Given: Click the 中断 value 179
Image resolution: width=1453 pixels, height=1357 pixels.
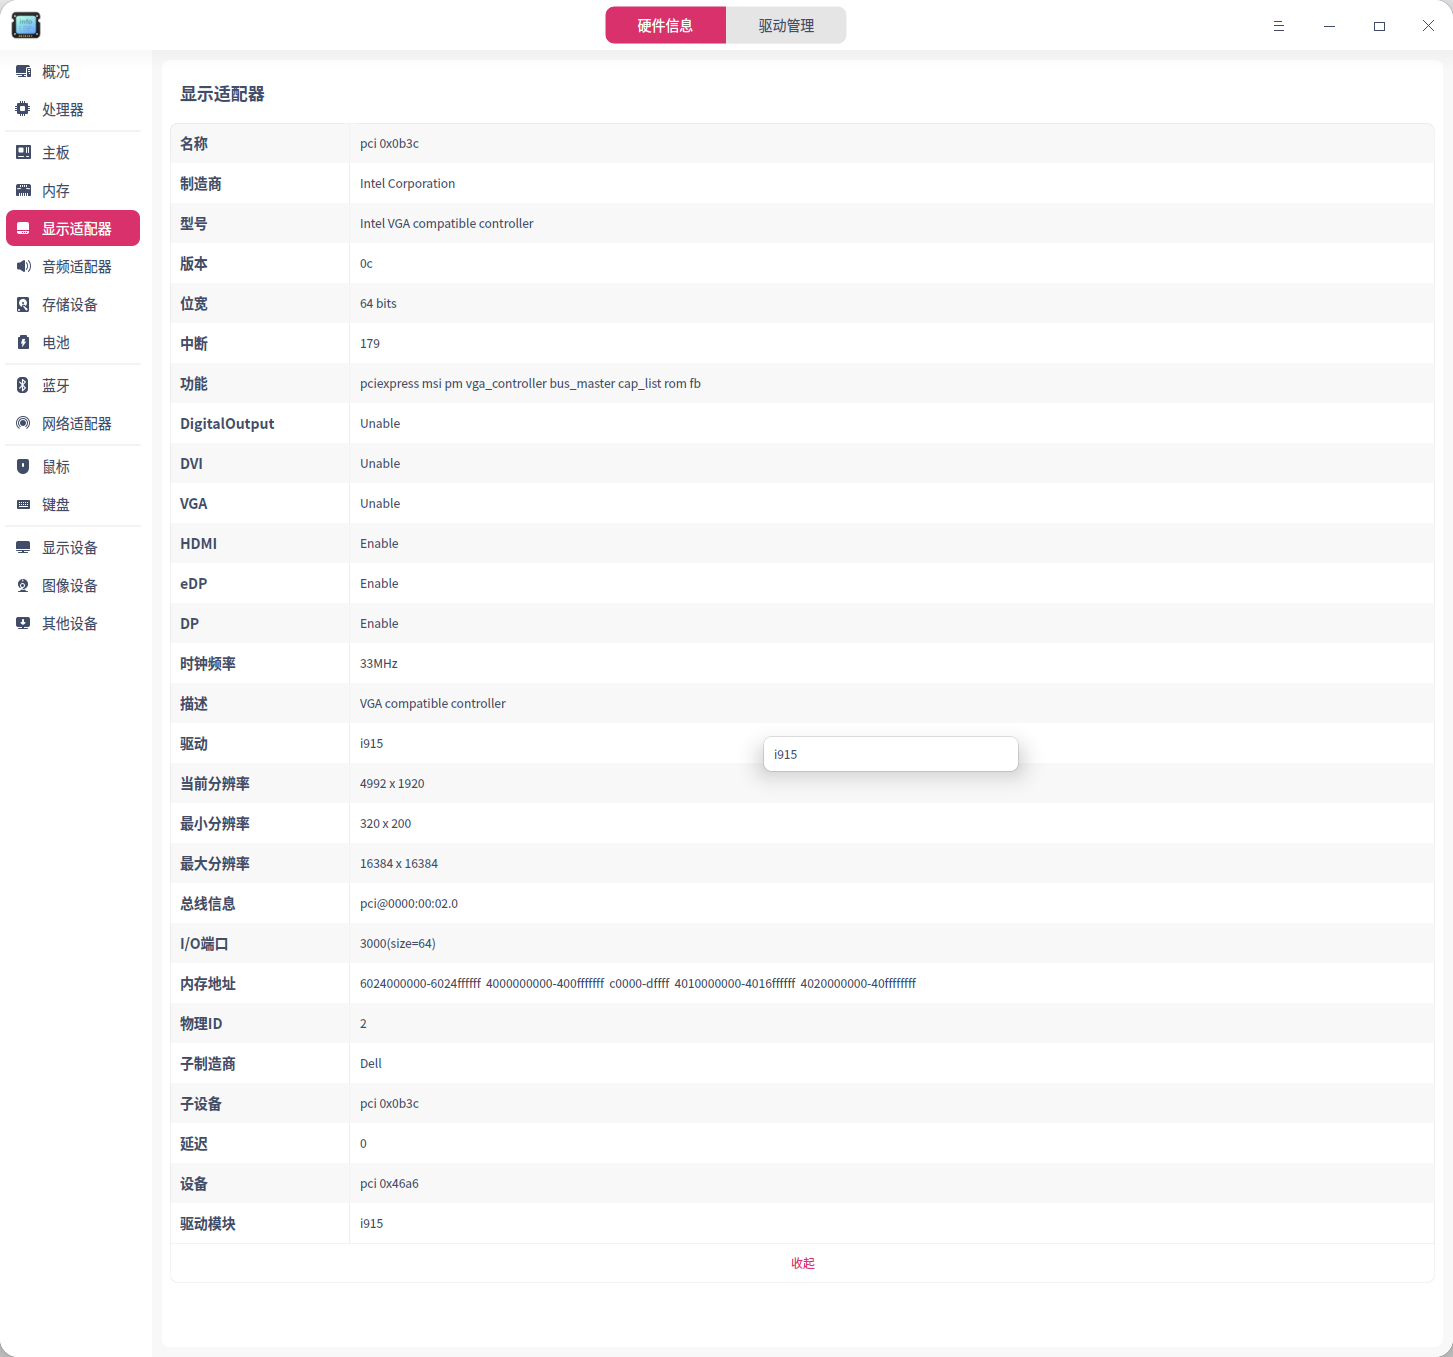Looking at the screenshot, I should coord(370,343).
